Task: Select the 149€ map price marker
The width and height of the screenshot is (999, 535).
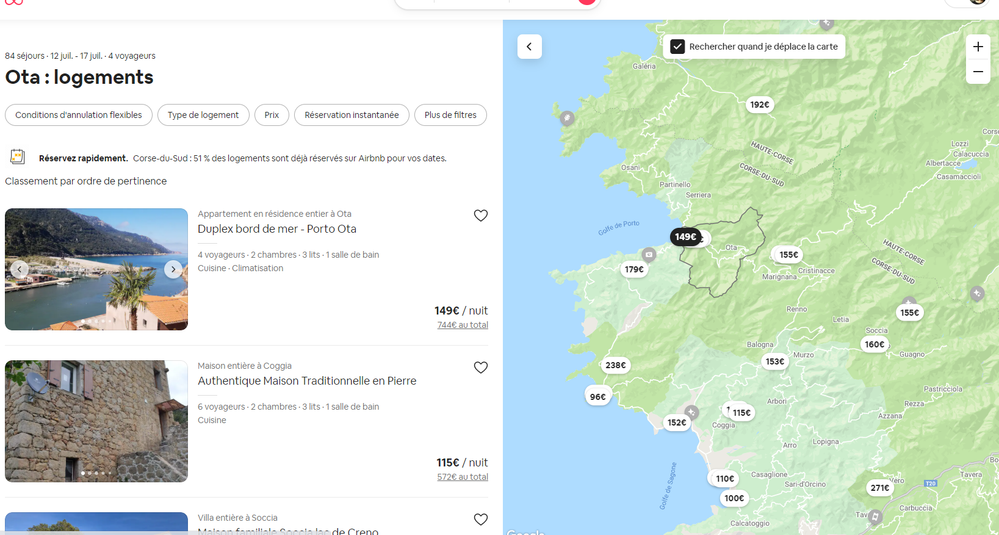Action: [686, 237]
